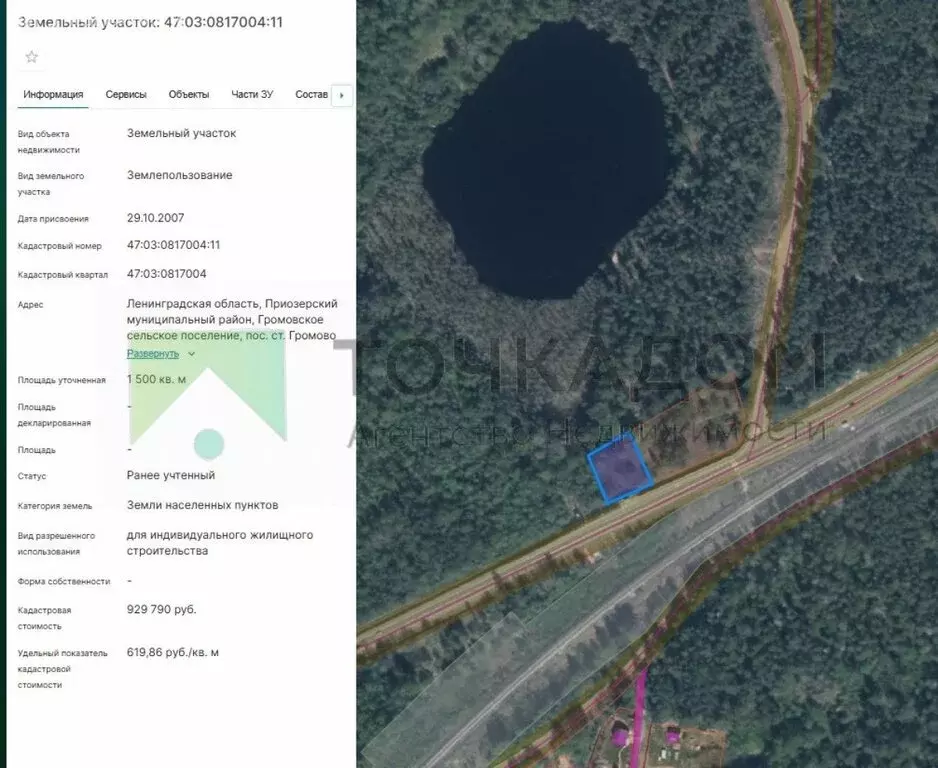Screen dimensions: 938x768
Task: Open the Объекты tab
Action: [x=189, y=95]
